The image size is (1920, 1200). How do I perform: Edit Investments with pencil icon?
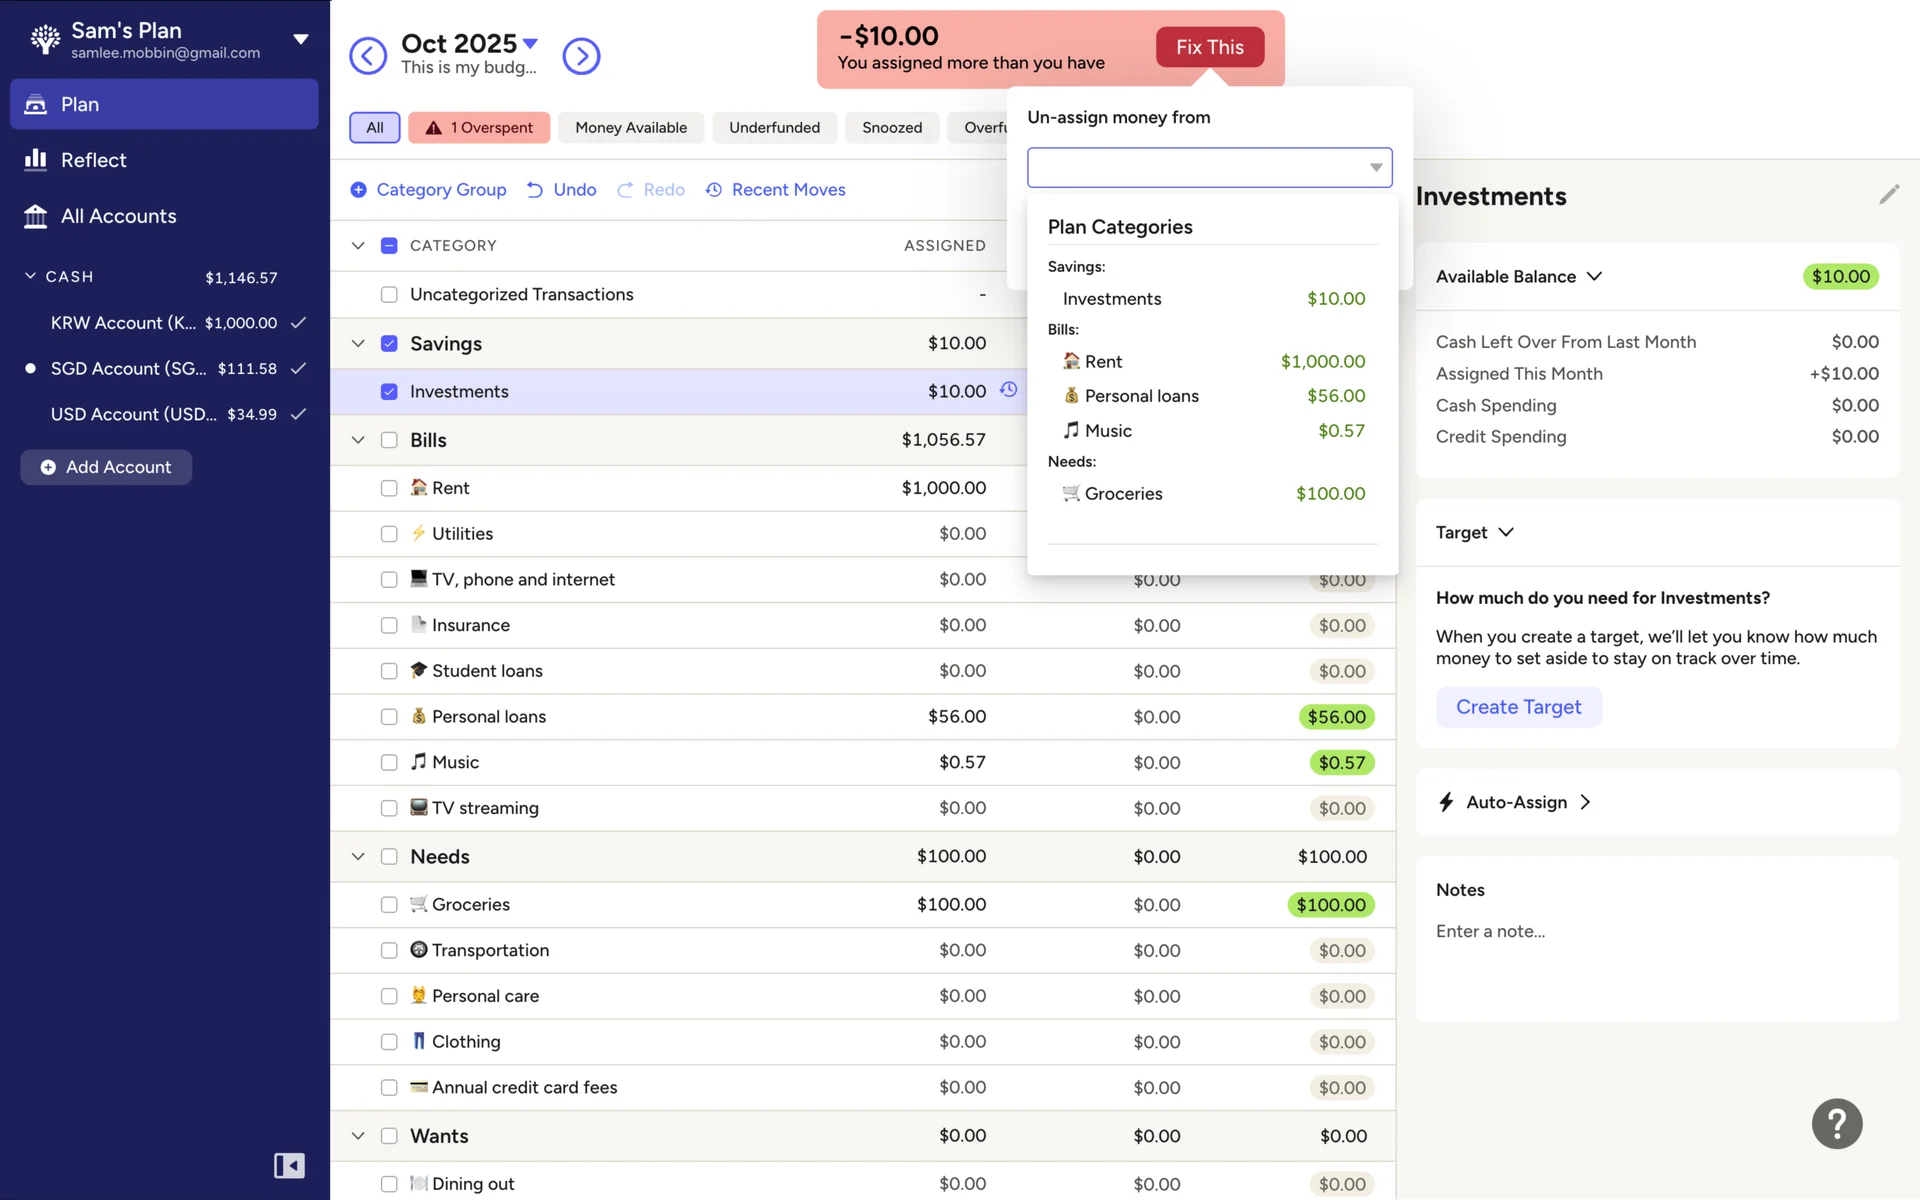click(1888, 195)
